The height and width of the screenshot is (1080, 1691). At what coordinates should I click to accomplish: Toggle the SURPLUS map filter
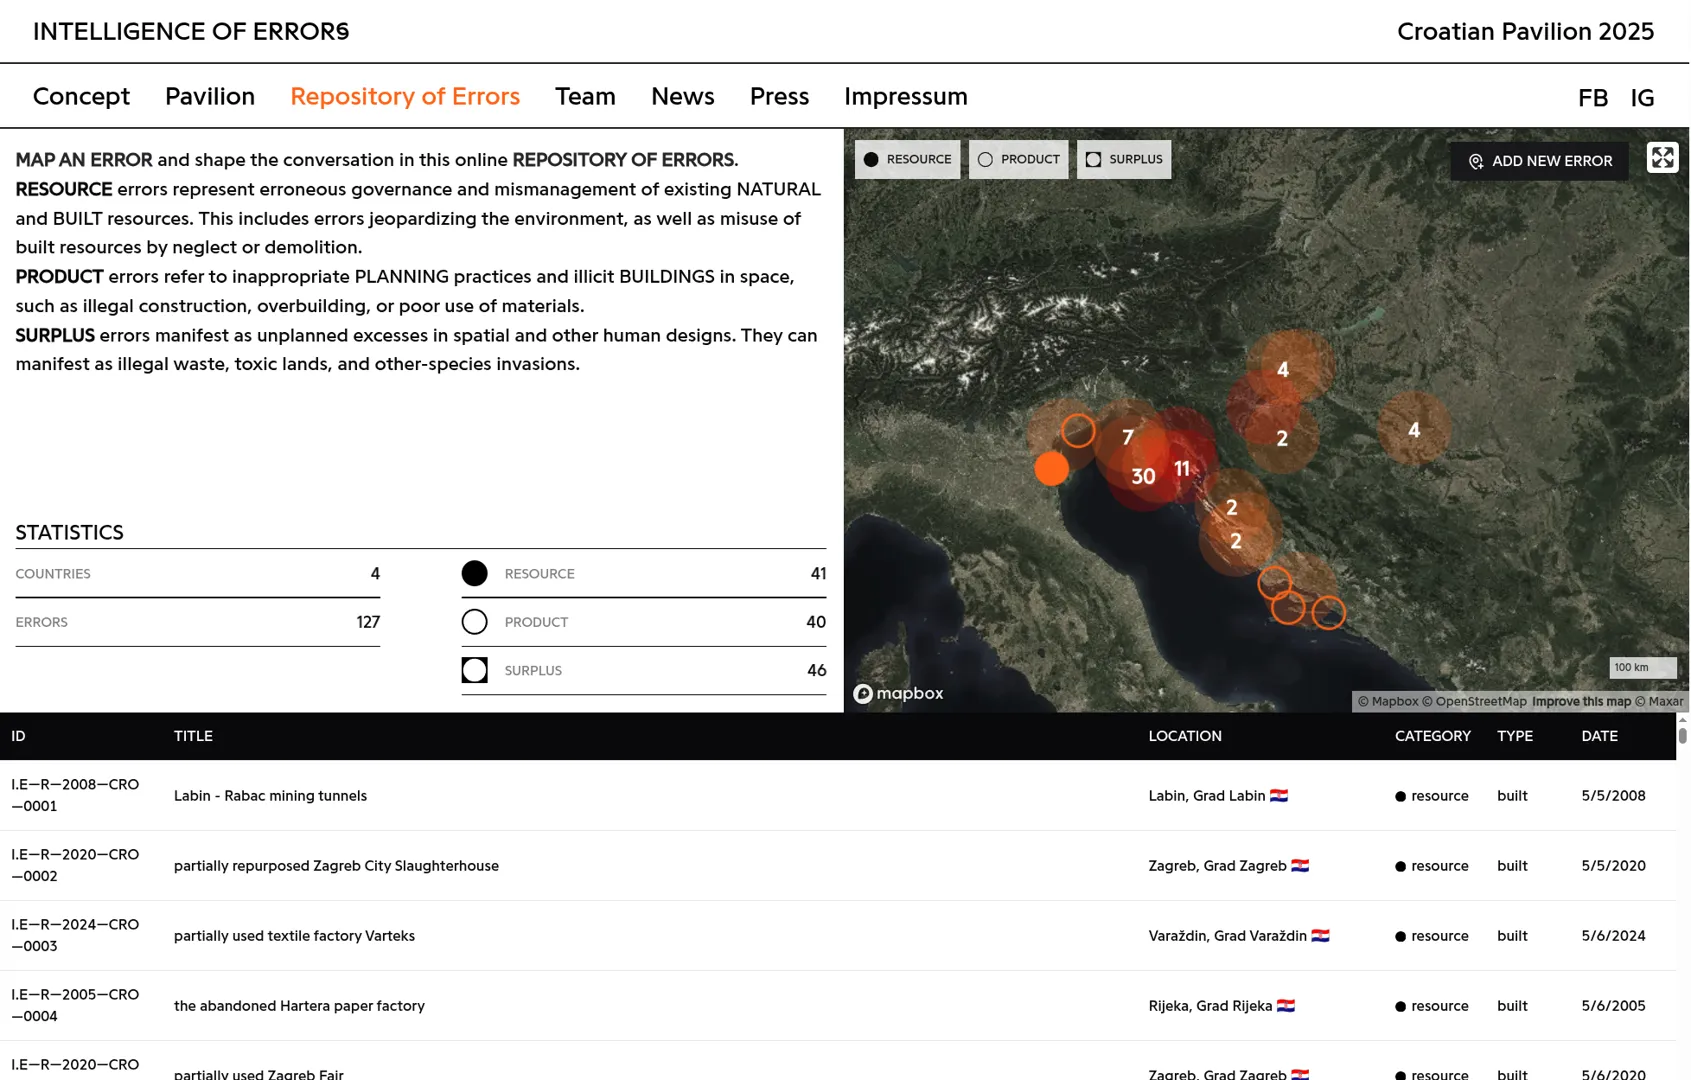(1124, 160)
